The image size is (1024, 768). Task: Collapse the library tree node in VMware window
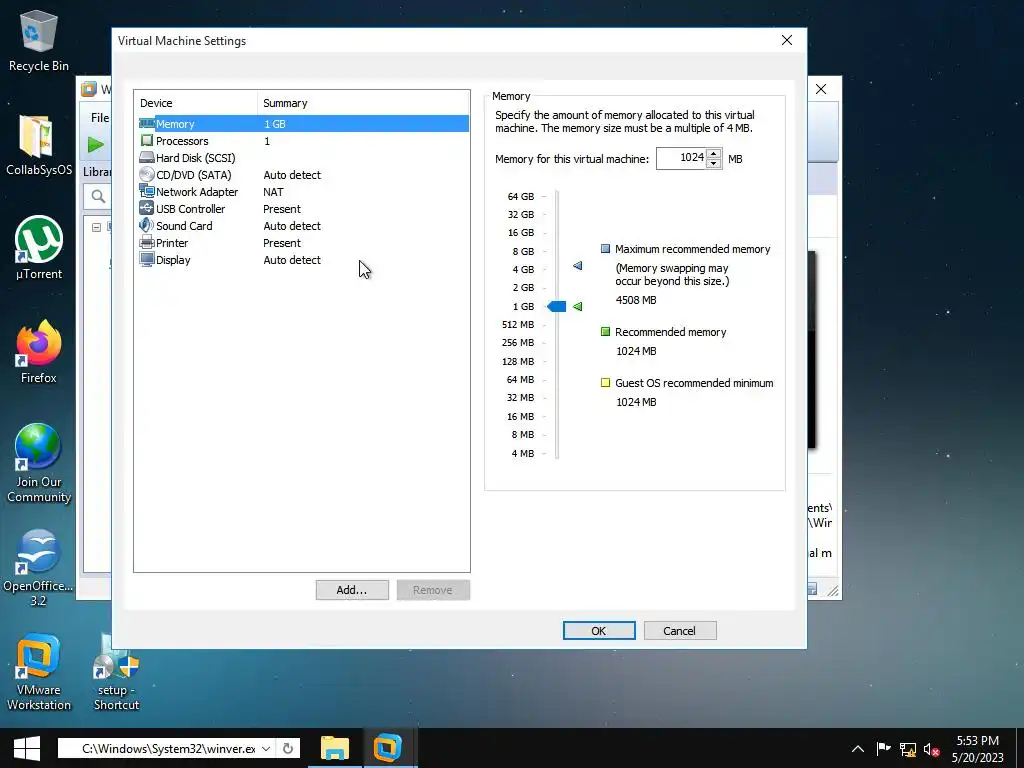tap(96, 227)
